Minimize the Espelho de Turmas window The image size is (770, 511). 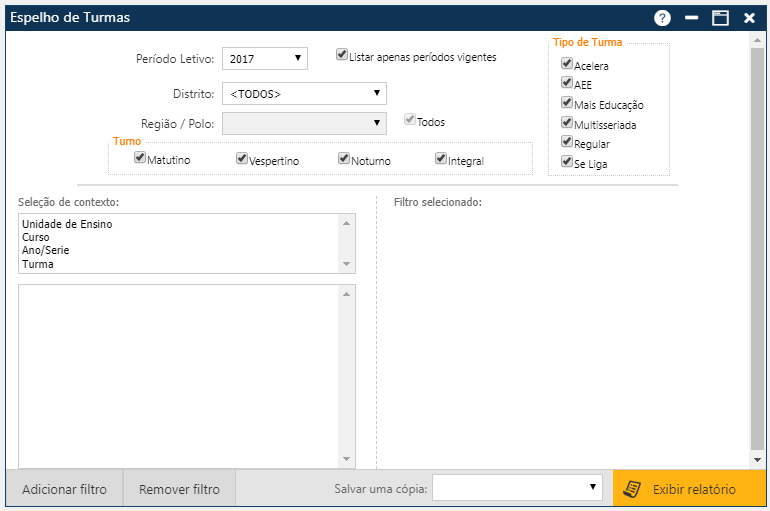pos(691,18)
